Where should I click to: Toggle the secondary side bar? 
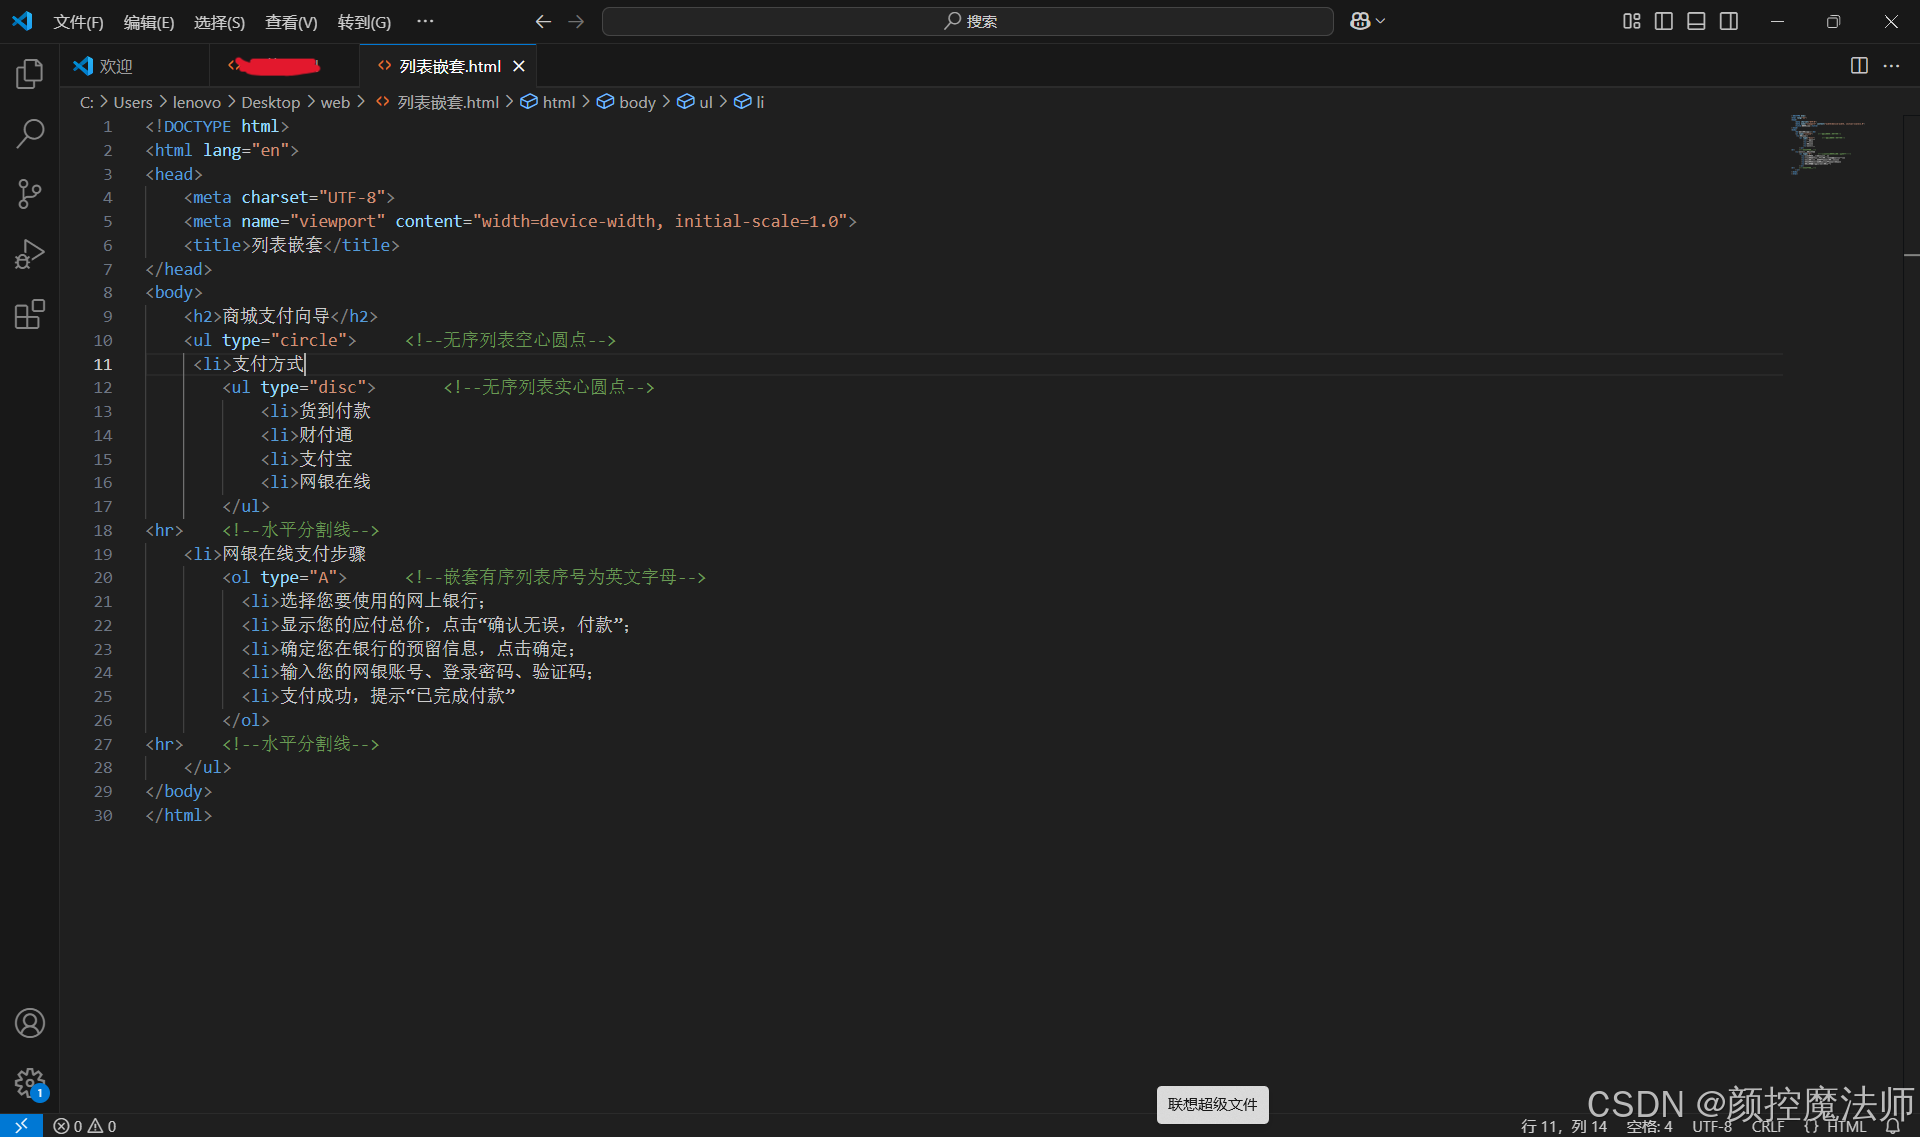click(x=1729, y=21)
